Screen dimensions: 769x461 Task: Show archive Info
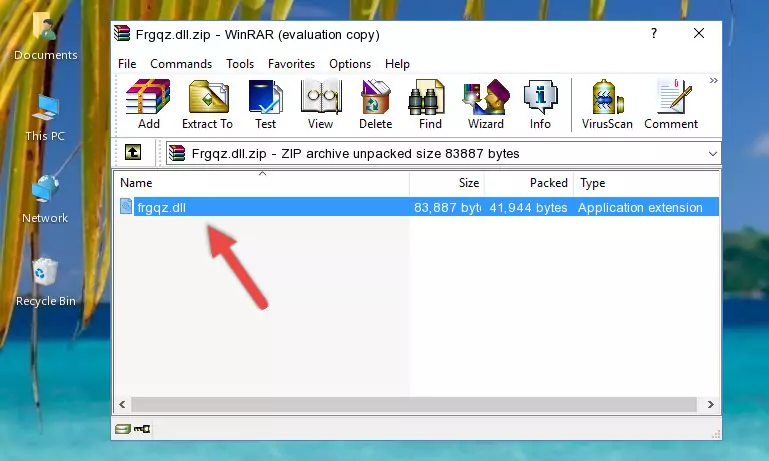[540, 104]
